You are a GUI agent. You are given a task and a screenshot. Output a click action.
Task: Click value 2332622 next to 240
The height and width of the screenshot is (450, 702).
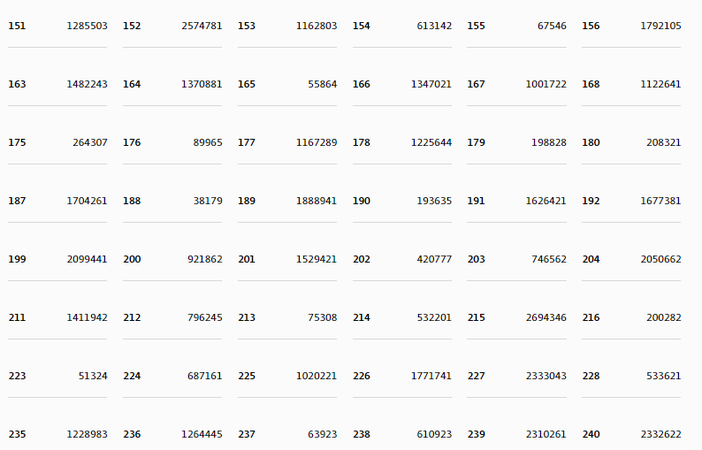pyautogui.click(x=660, y=434)
